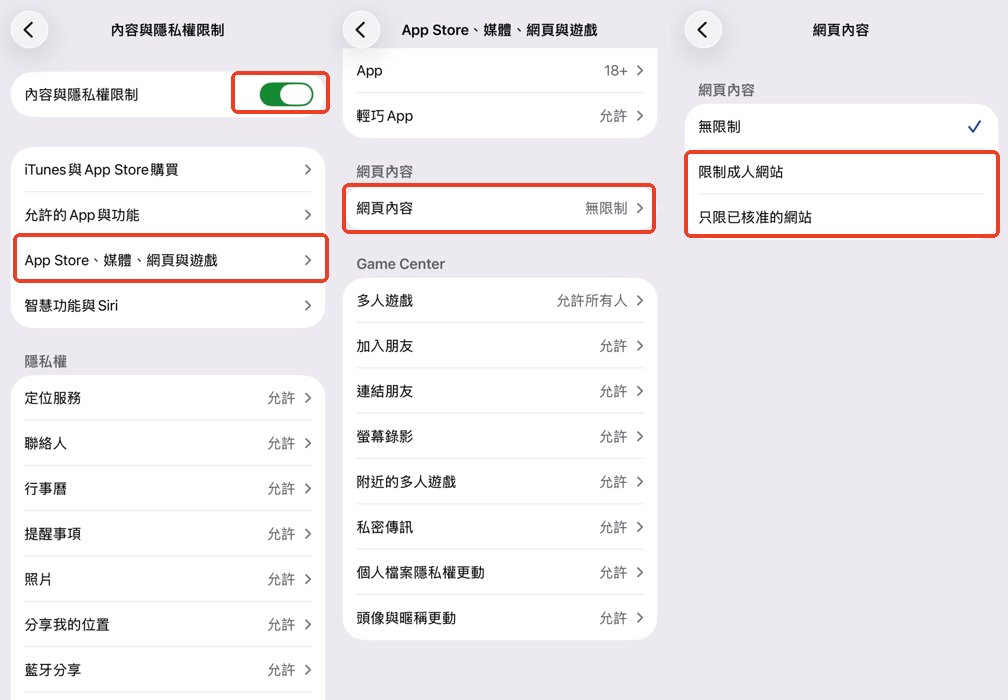
Task: Expand App rating row showing 18+
Action: [500, 71]
